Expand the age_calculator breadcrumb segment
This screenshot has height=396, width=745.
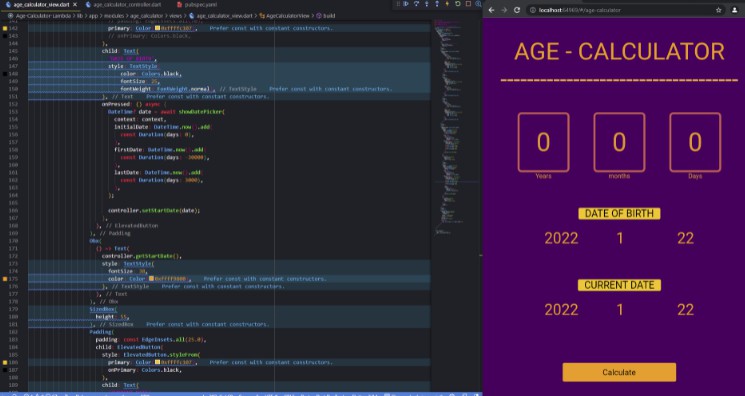[x=146, y=16]
